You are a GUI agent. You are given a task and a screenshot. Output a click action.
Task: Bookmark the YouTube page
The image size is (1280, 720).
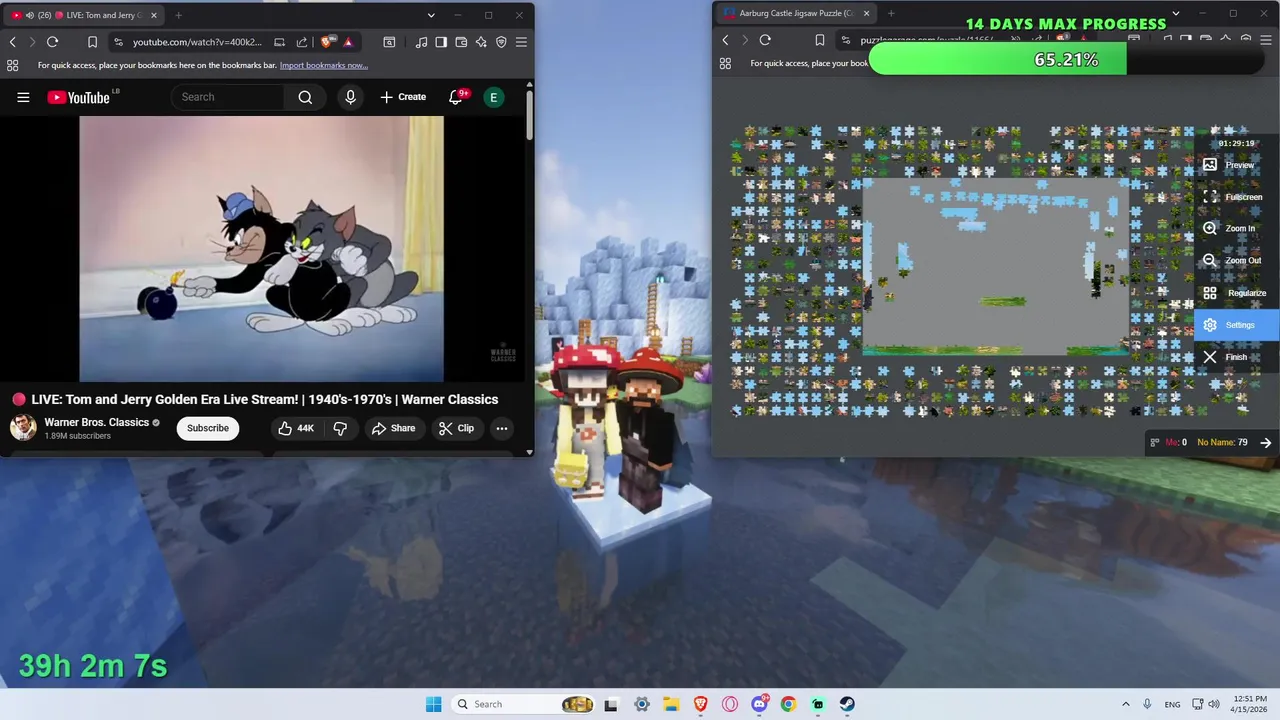pos(92,42)
